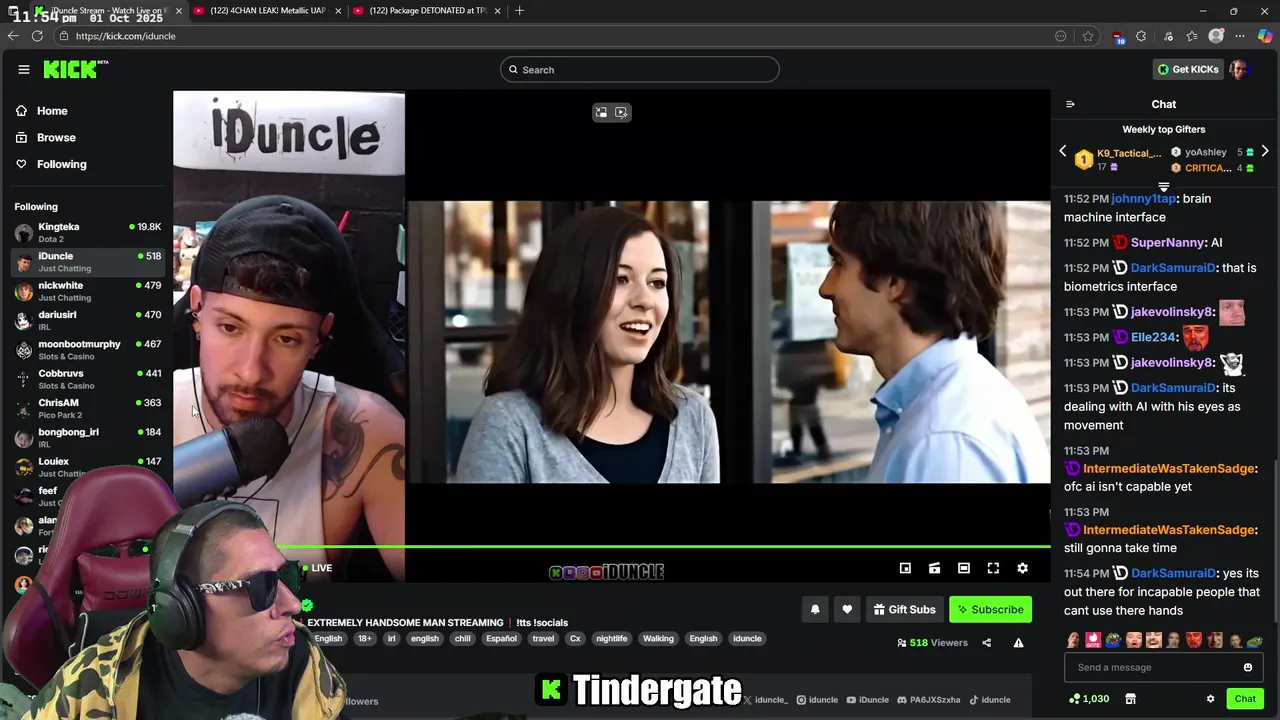
Task: Click the nightlife stream tag
Action: coord(611,638)
